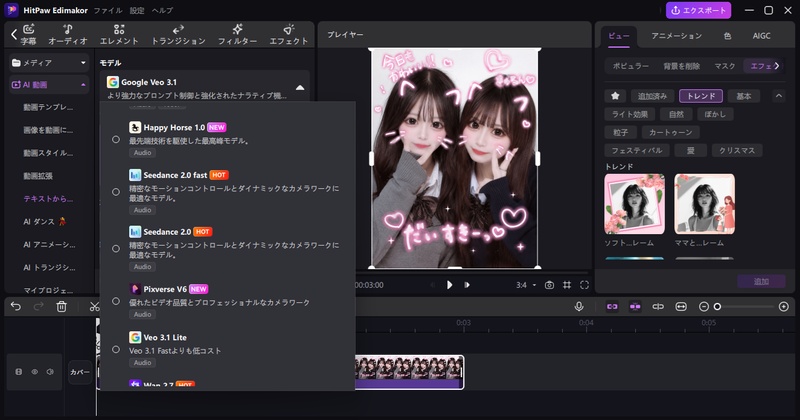
Task: Open the マスク sub-tab
Action: [724, 66]
